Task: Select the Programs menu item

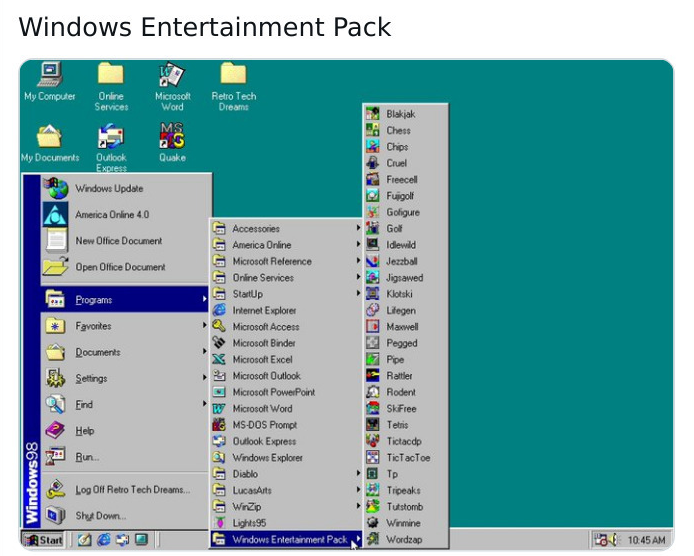Action: (x=125, y=300)
